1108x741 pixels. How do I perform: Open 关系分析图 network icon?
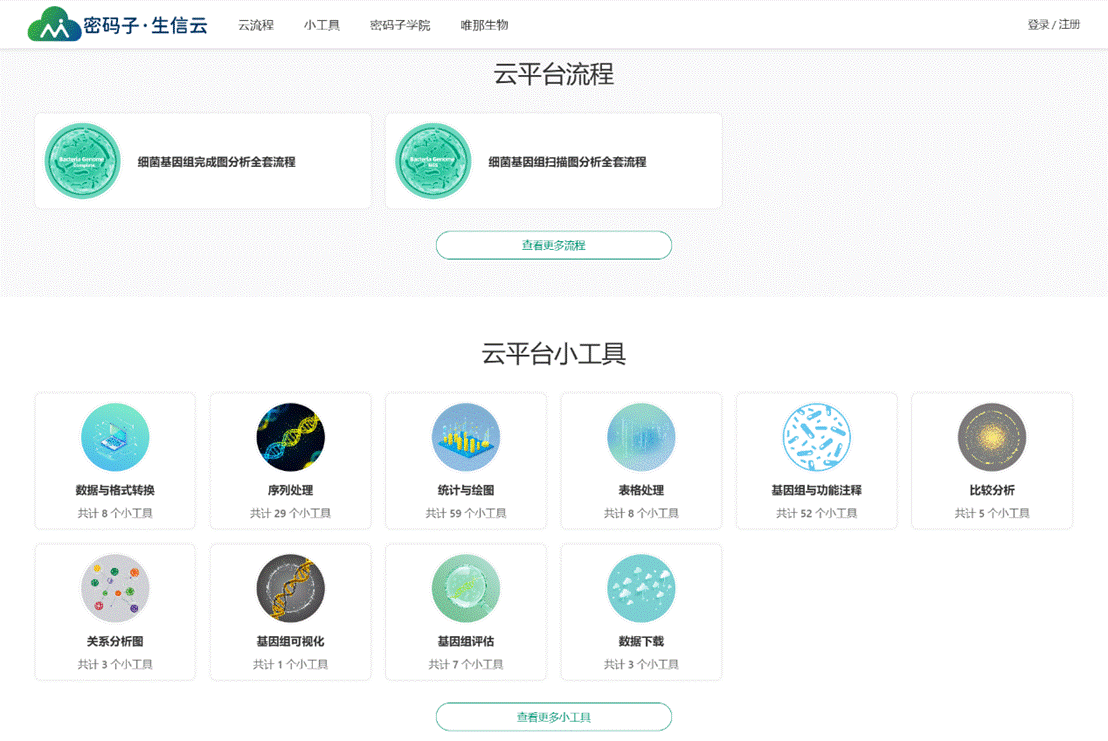[115, 588]
